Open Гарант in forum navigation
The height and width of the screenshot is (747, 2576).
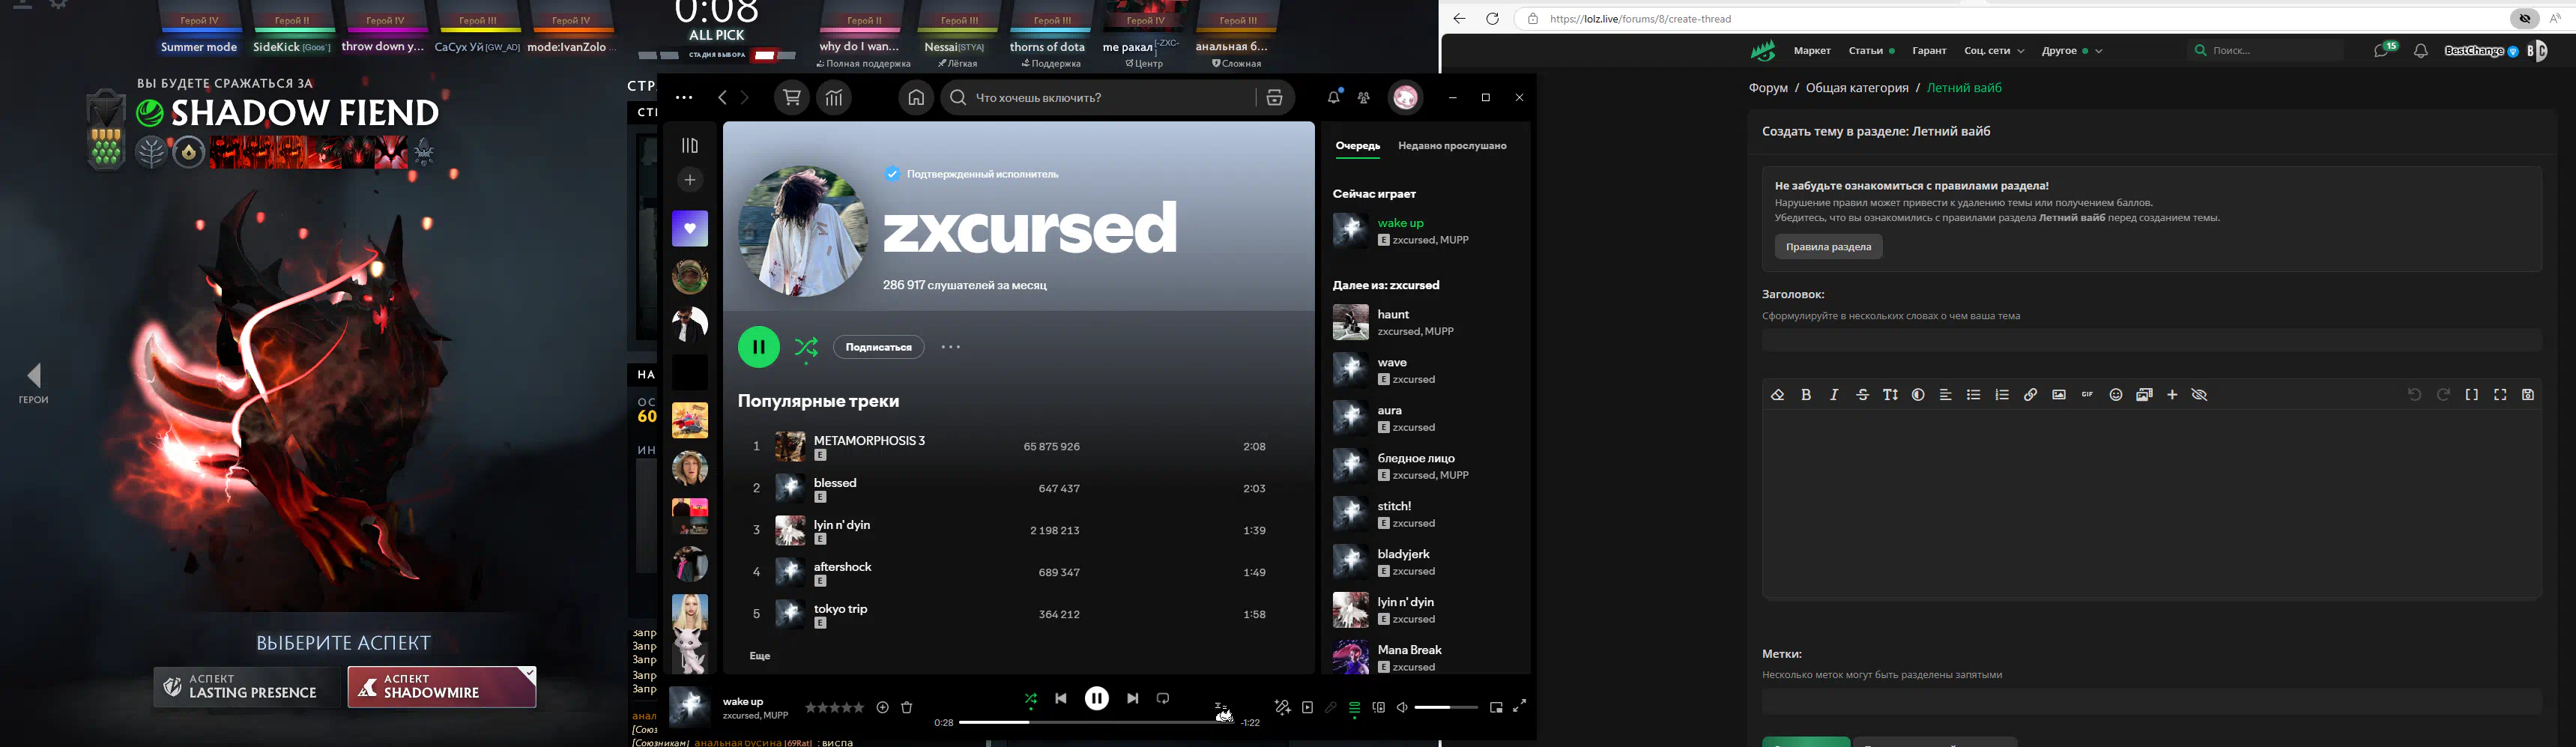(x=1929, y=51)
